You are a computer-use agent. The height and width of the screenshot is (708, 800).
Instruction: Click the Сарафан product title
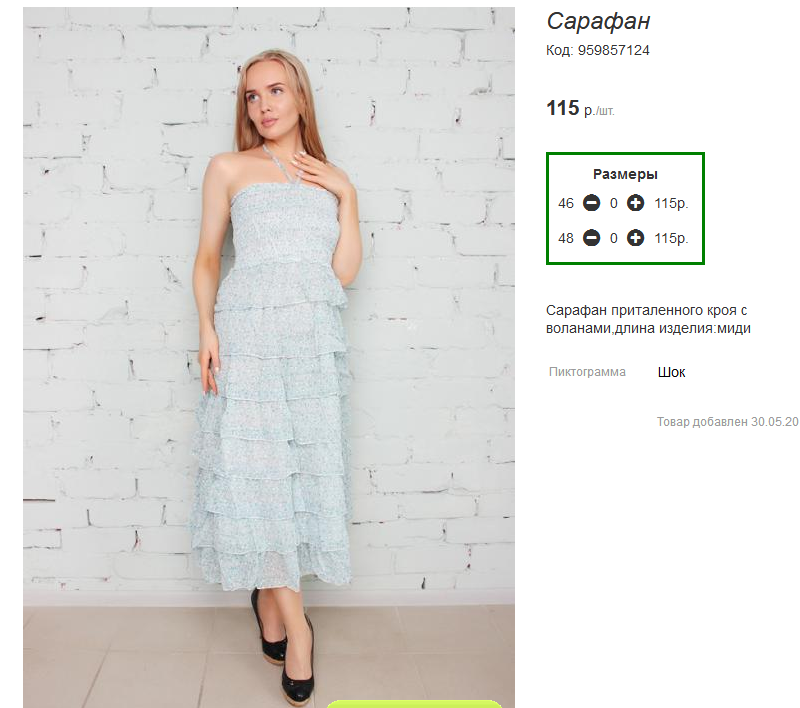point(598,21)
